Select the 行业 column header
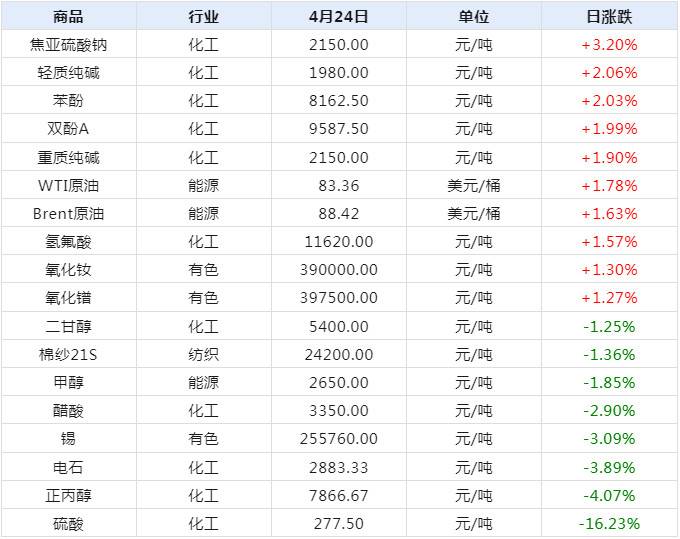The image size is (680, 539). [x=204, y=17]
